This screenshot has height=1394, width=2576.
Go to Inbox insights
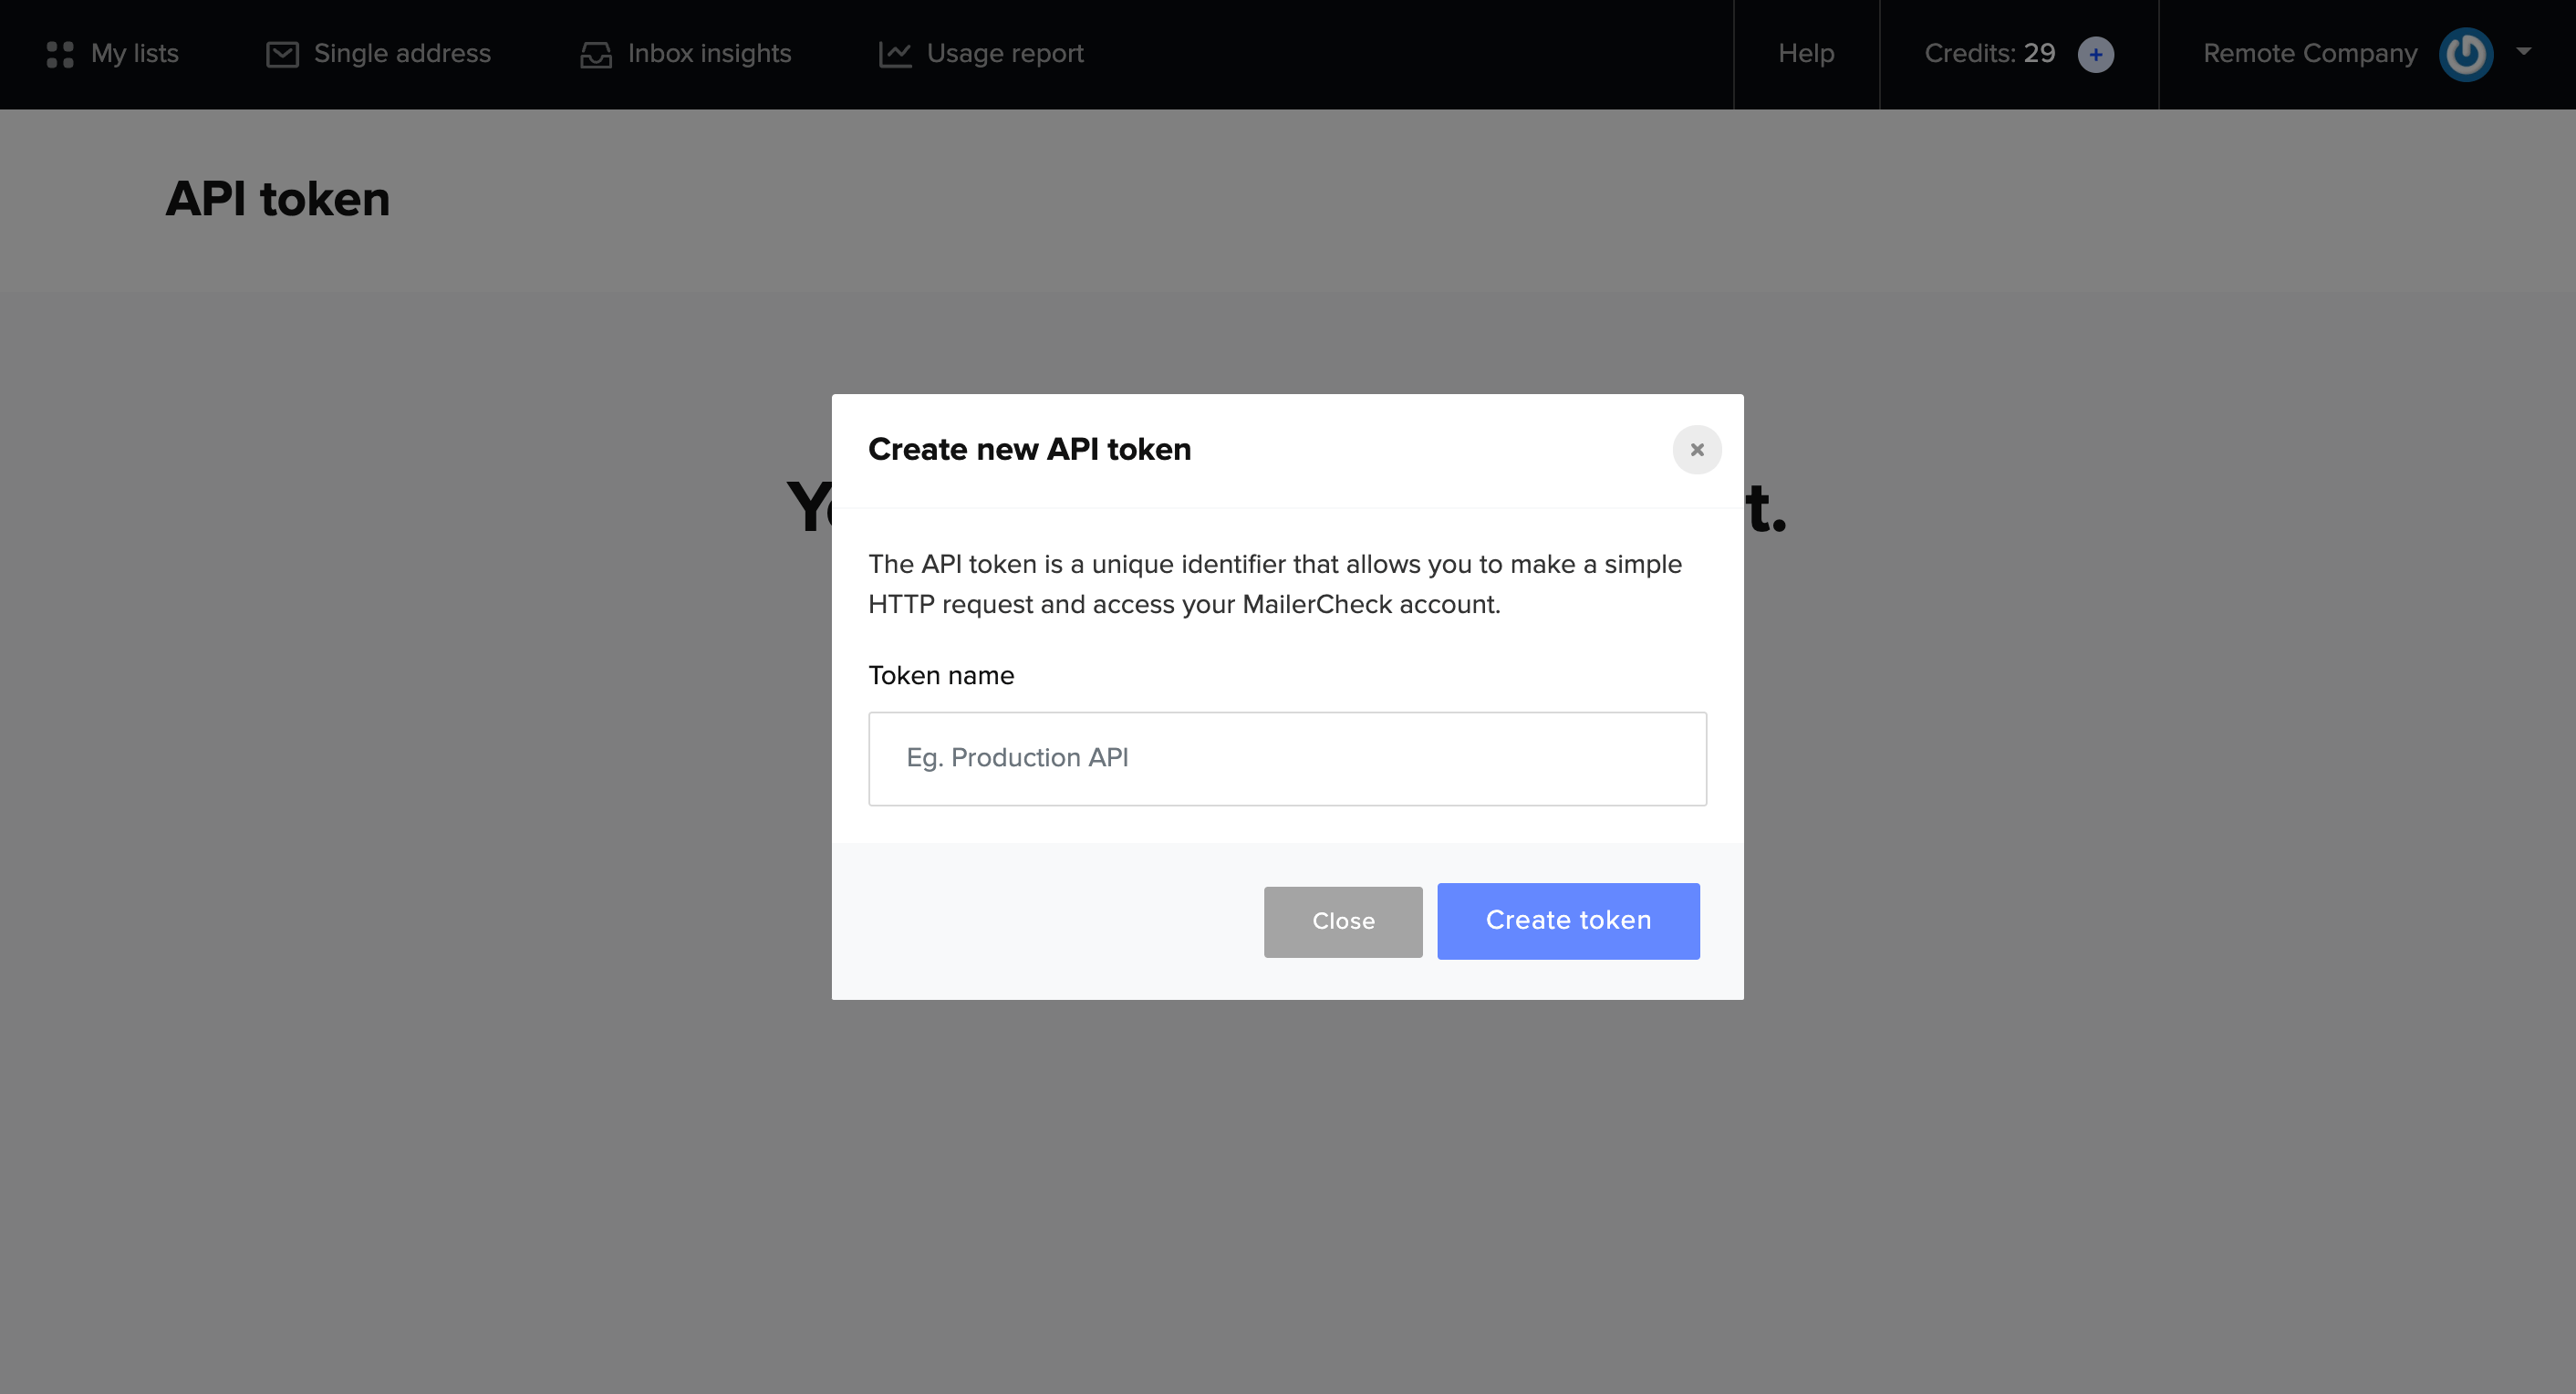coord(685,54)
